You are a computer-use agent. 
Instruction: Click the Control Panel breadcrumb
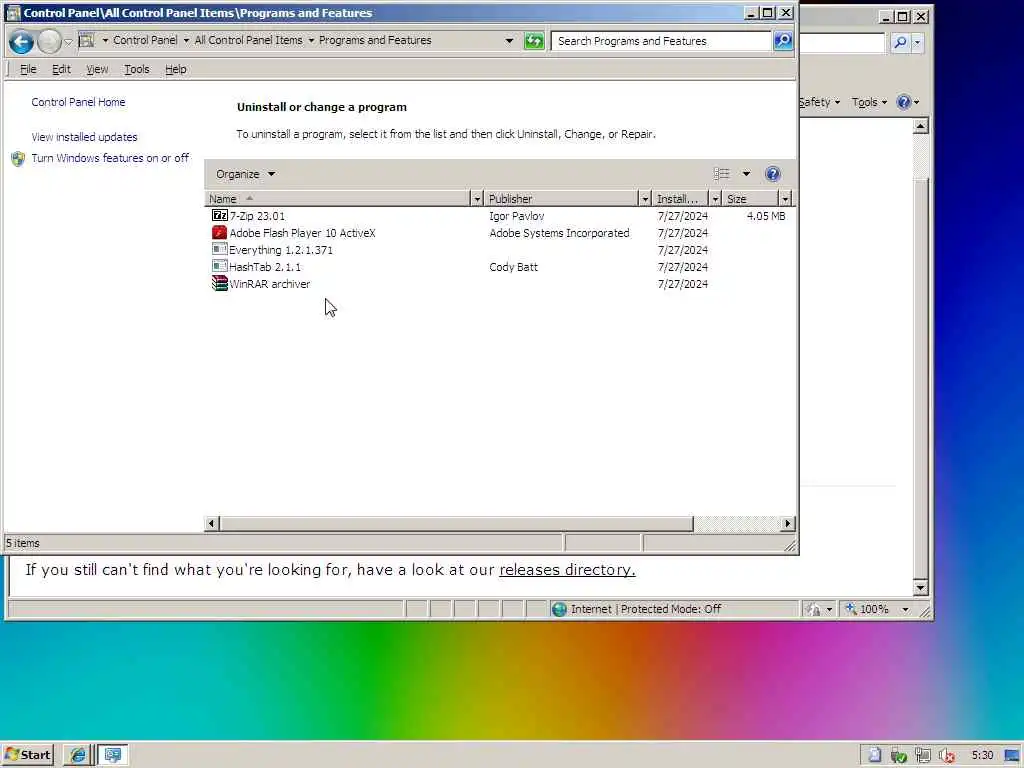point(145,40)
